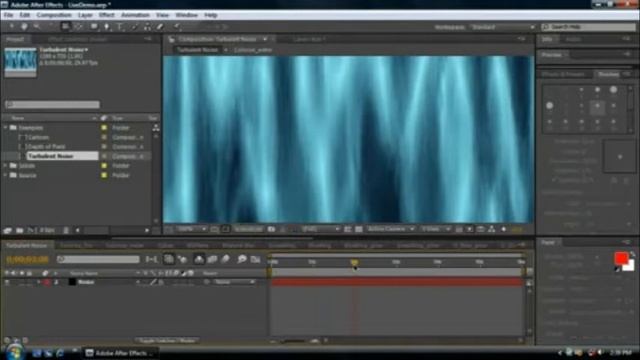Select the Zoom tool in the toolbar
Viewport: 640px width, 360px height.
pyautogui.click(x=37, y=27)
